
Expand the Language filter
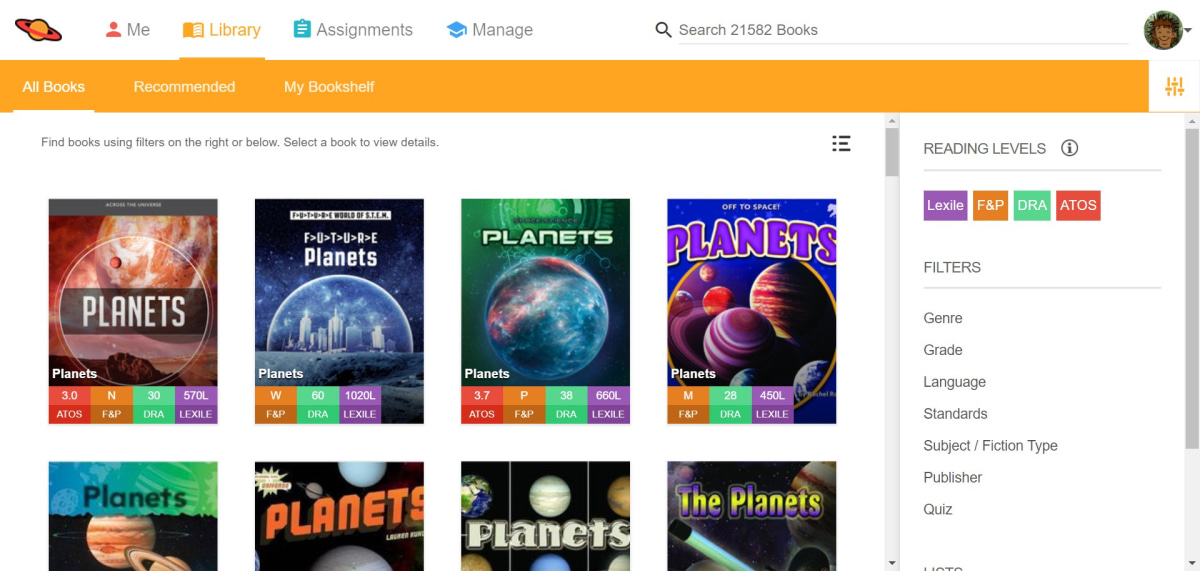[954, 382]
